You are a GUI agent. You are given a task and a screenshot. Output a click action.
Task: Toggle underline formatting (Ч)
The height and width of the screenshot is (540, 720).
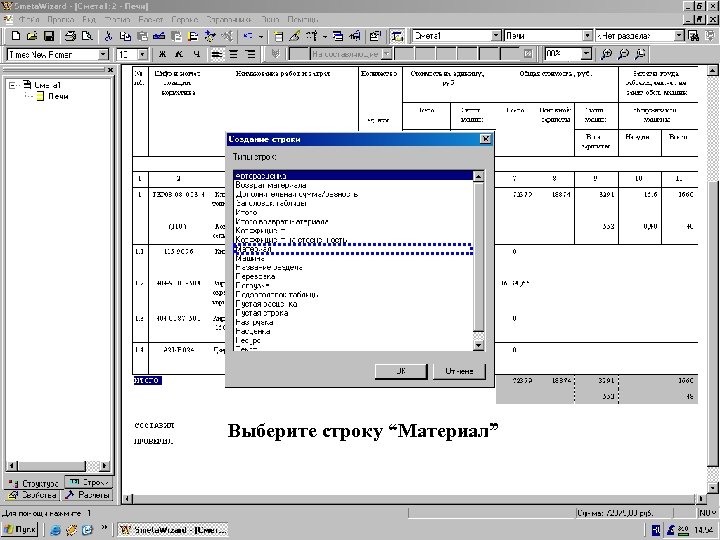tap(196, 55)
